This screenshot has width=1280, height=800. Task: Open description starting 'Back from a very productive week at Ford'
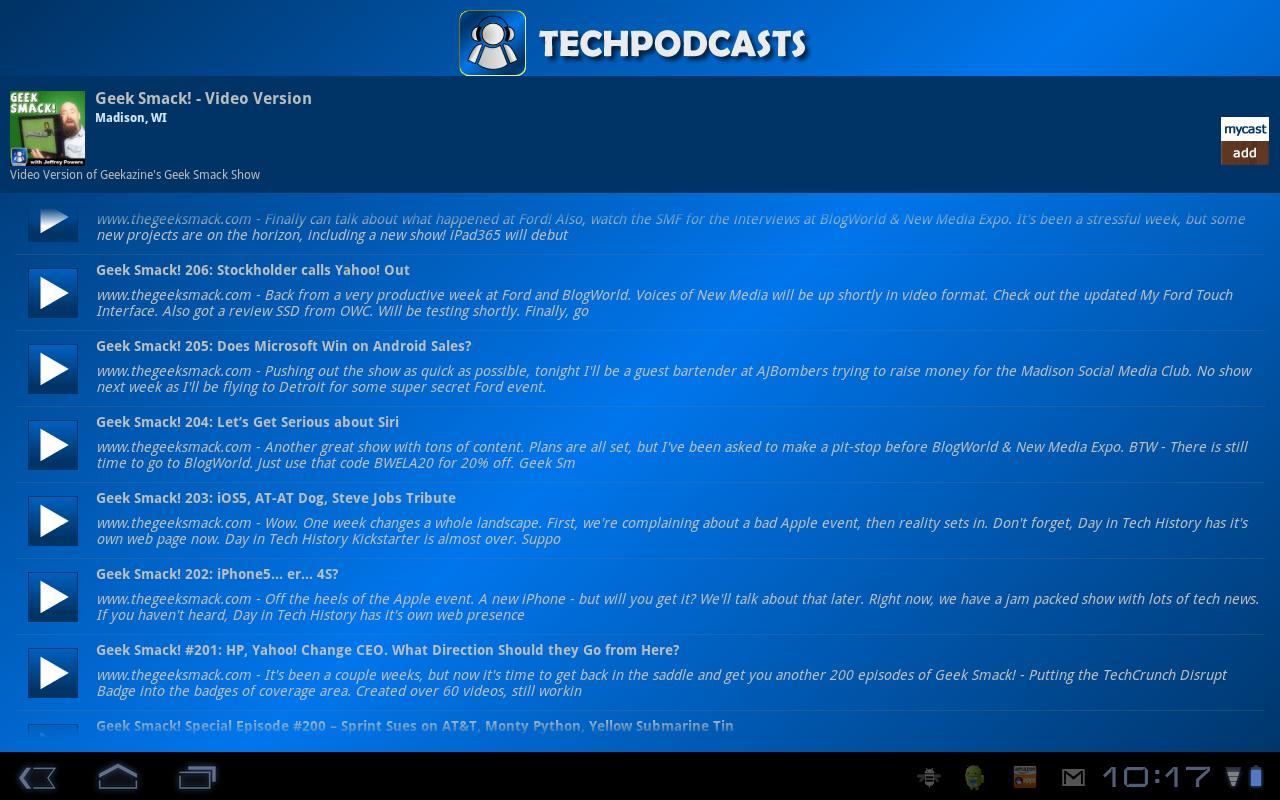(x=664, y=303)
